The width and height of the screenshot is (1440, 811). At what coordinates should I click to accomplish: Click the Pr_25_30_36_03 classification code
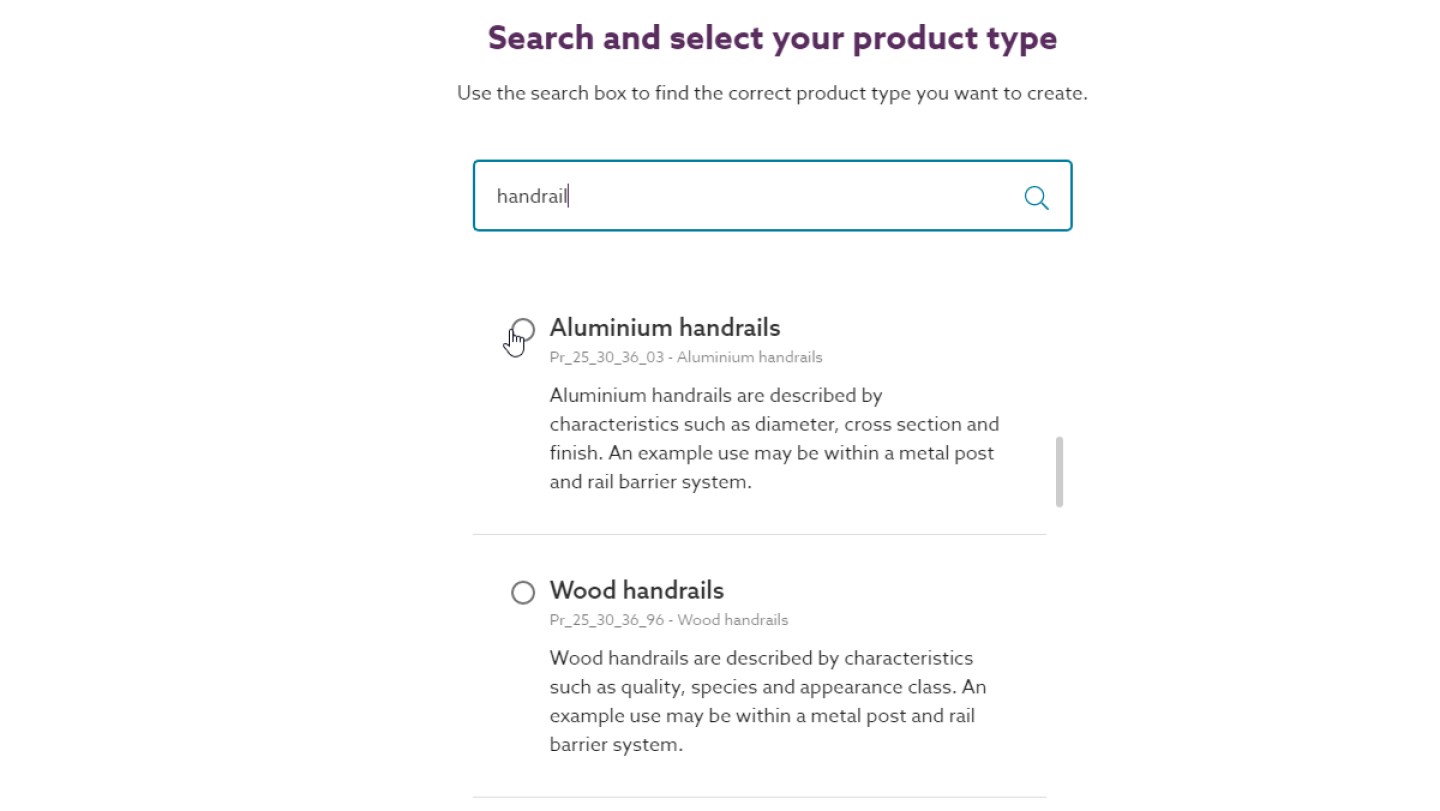[606, 357]
